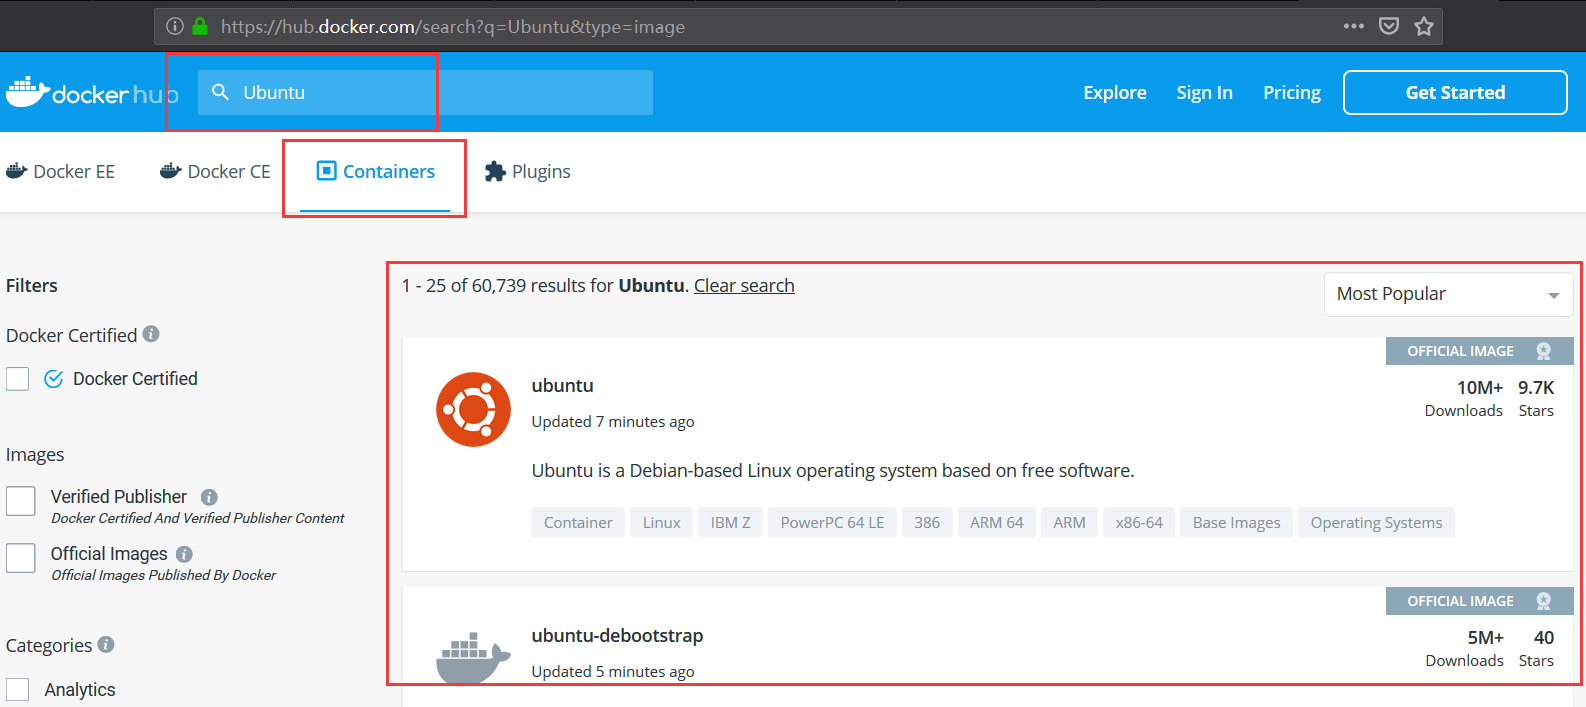Screen dimensions: 1586x707
Task: Click the 10M+ Downloads count
Action: click(1464, 398)
